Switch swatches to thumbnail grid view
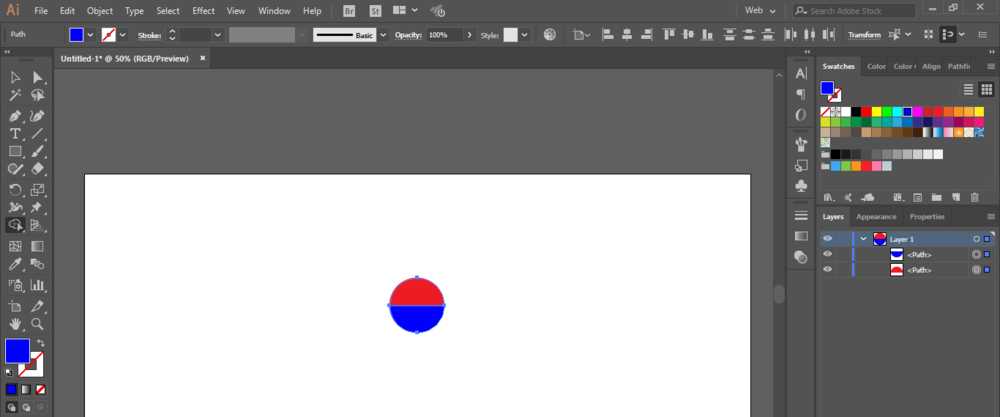This screenshot has width=1000, height=417. click(987, 89)
